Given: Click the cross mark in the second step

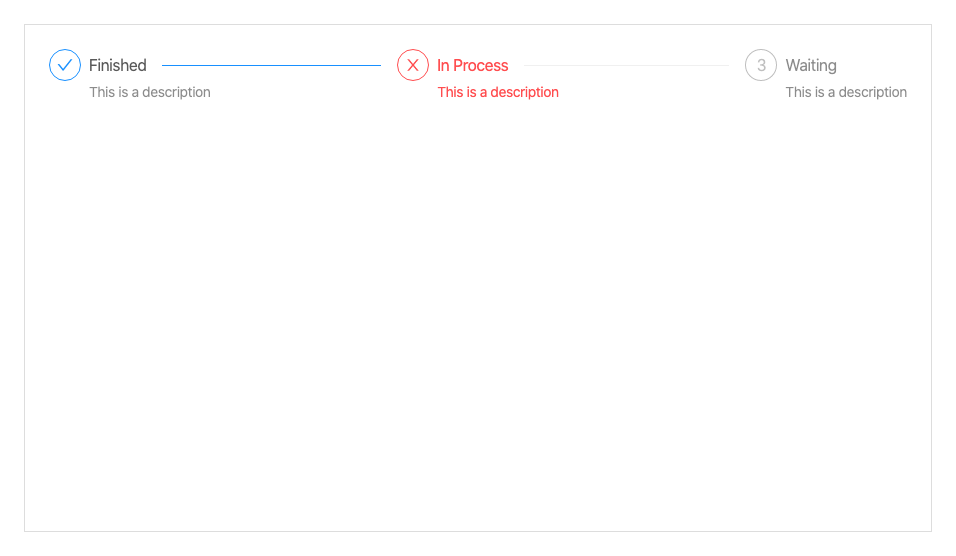Looking at the screenshot, I should pyautogui.click(x=413, y=65).
